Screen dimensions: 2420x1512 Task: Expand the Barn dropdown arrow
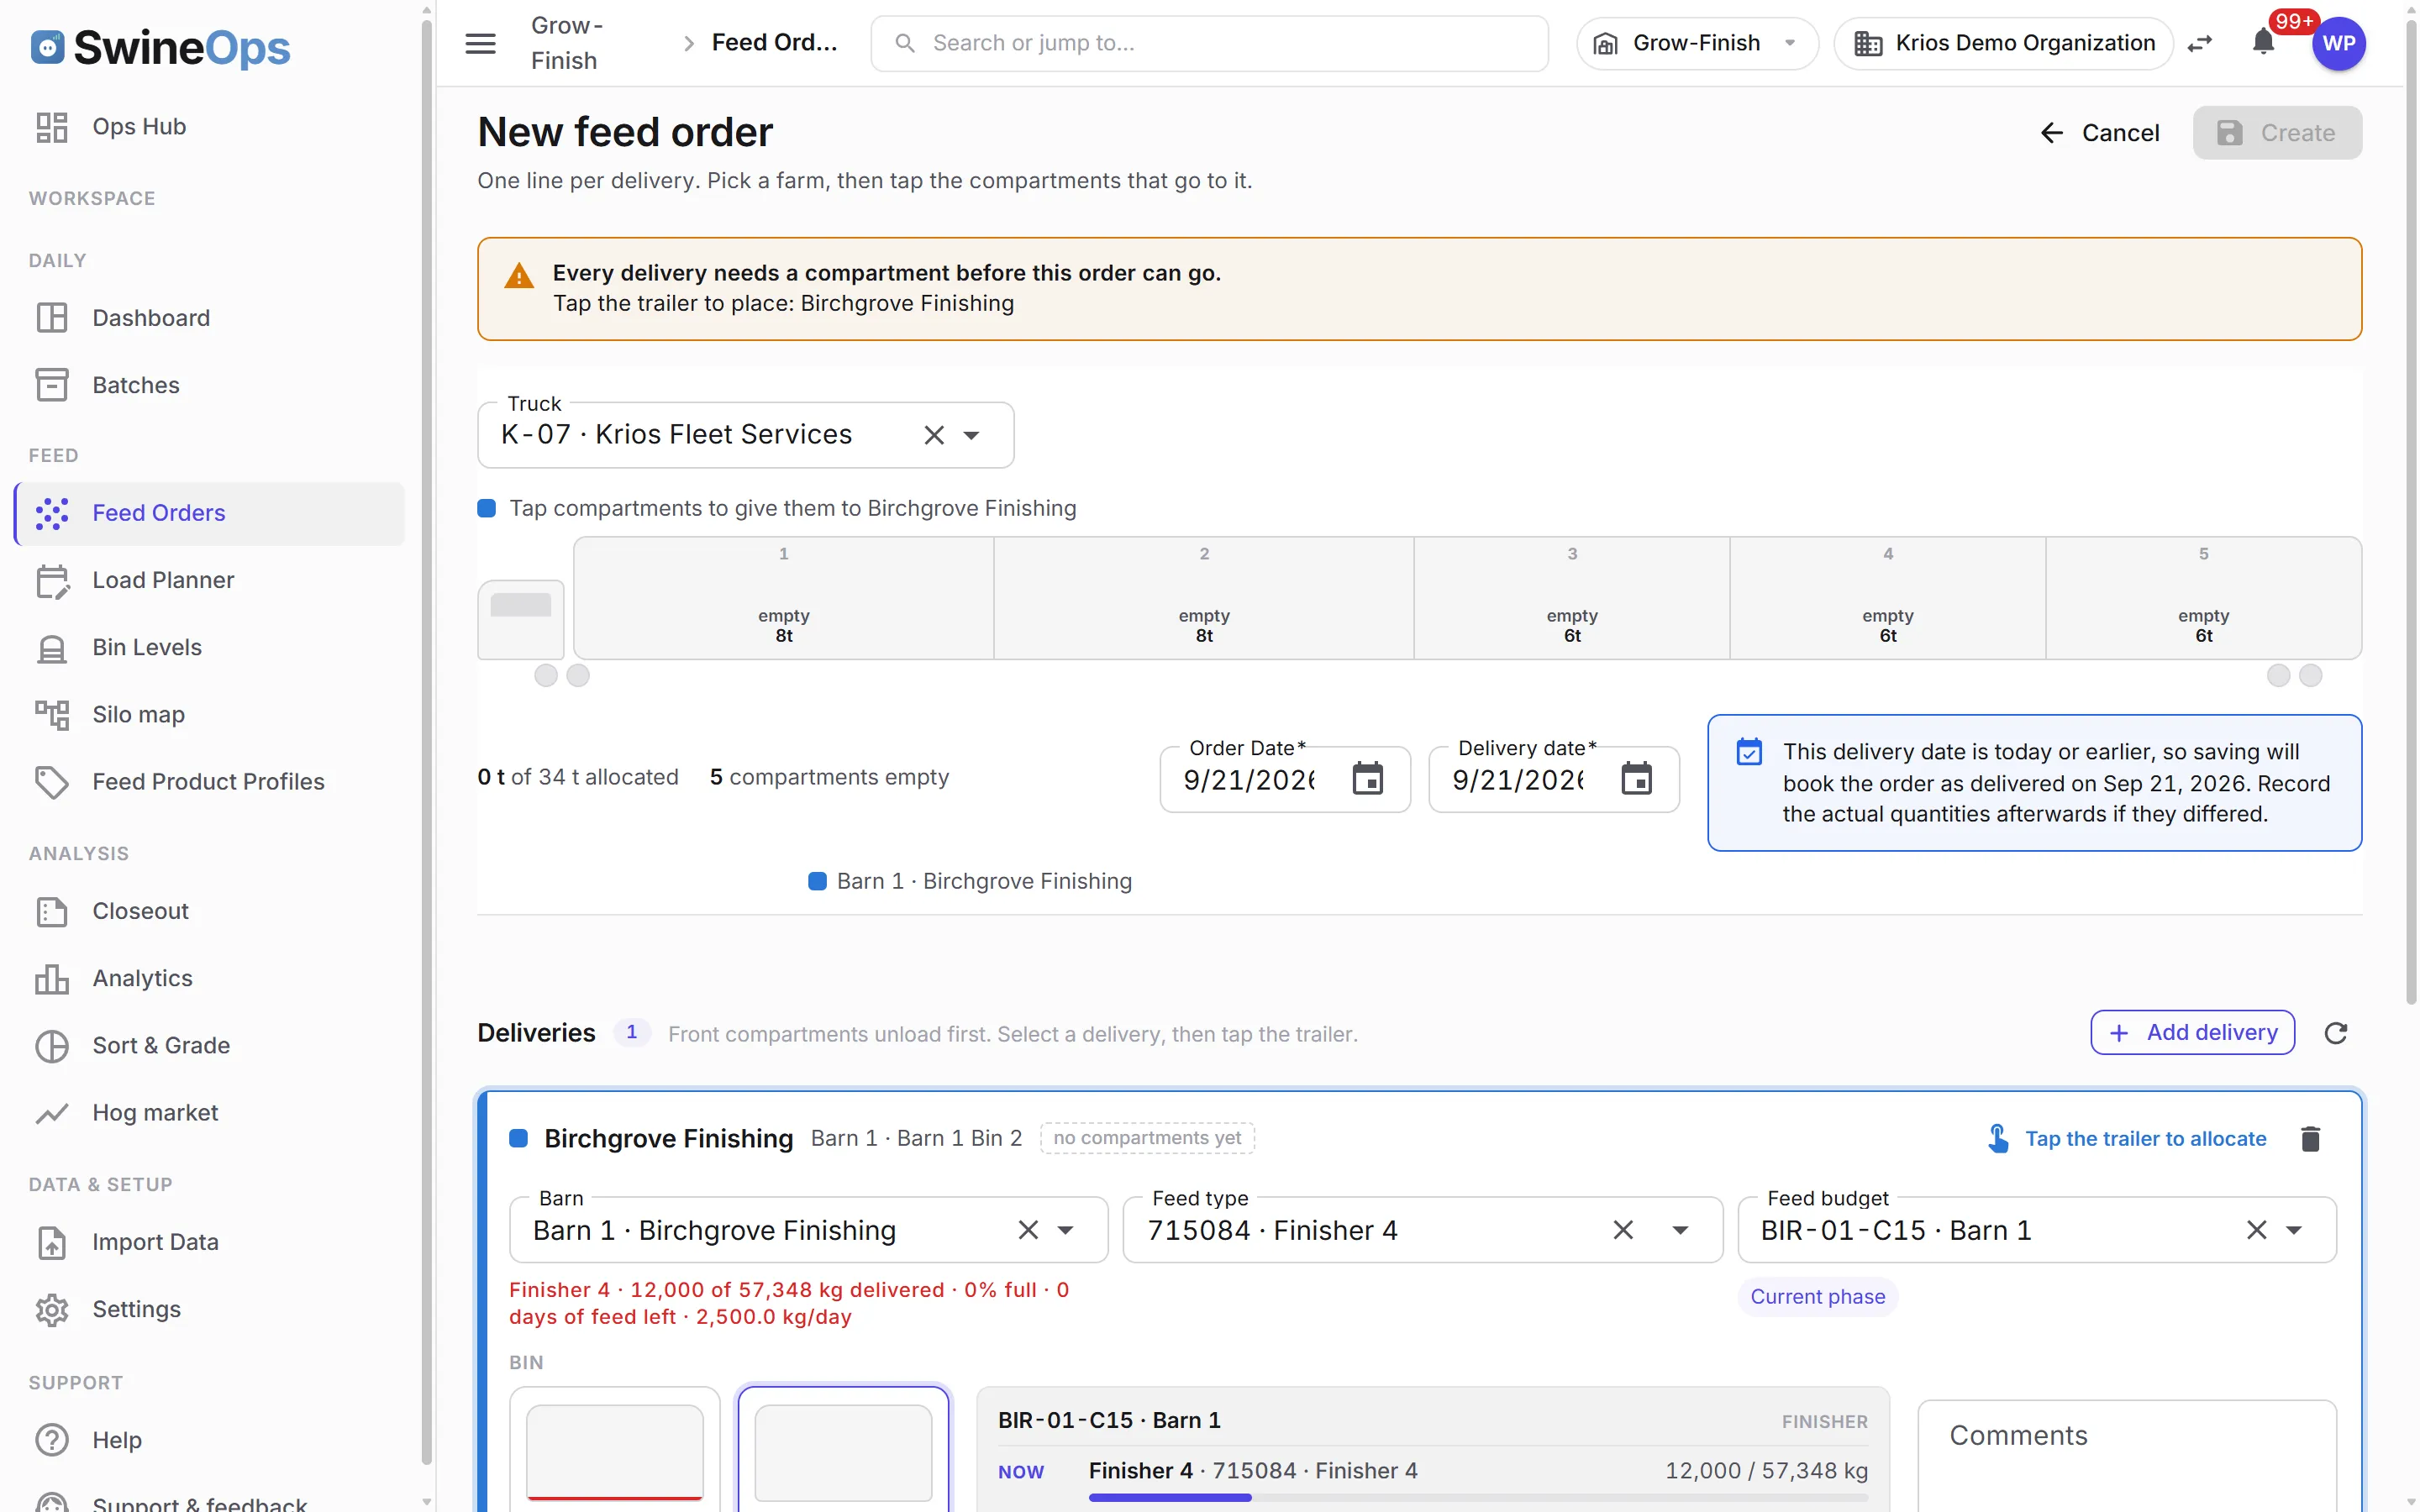pyautogui.click(x=1066, y=1230)
